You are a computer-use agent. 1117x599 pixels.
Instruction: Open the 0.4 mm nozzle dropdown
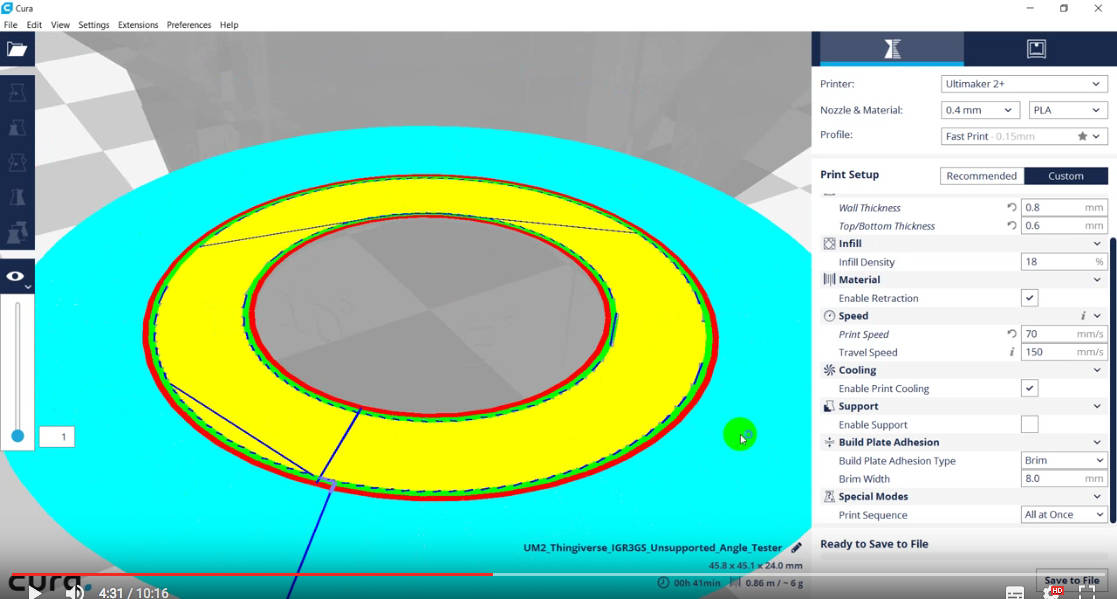pos(980,110)
